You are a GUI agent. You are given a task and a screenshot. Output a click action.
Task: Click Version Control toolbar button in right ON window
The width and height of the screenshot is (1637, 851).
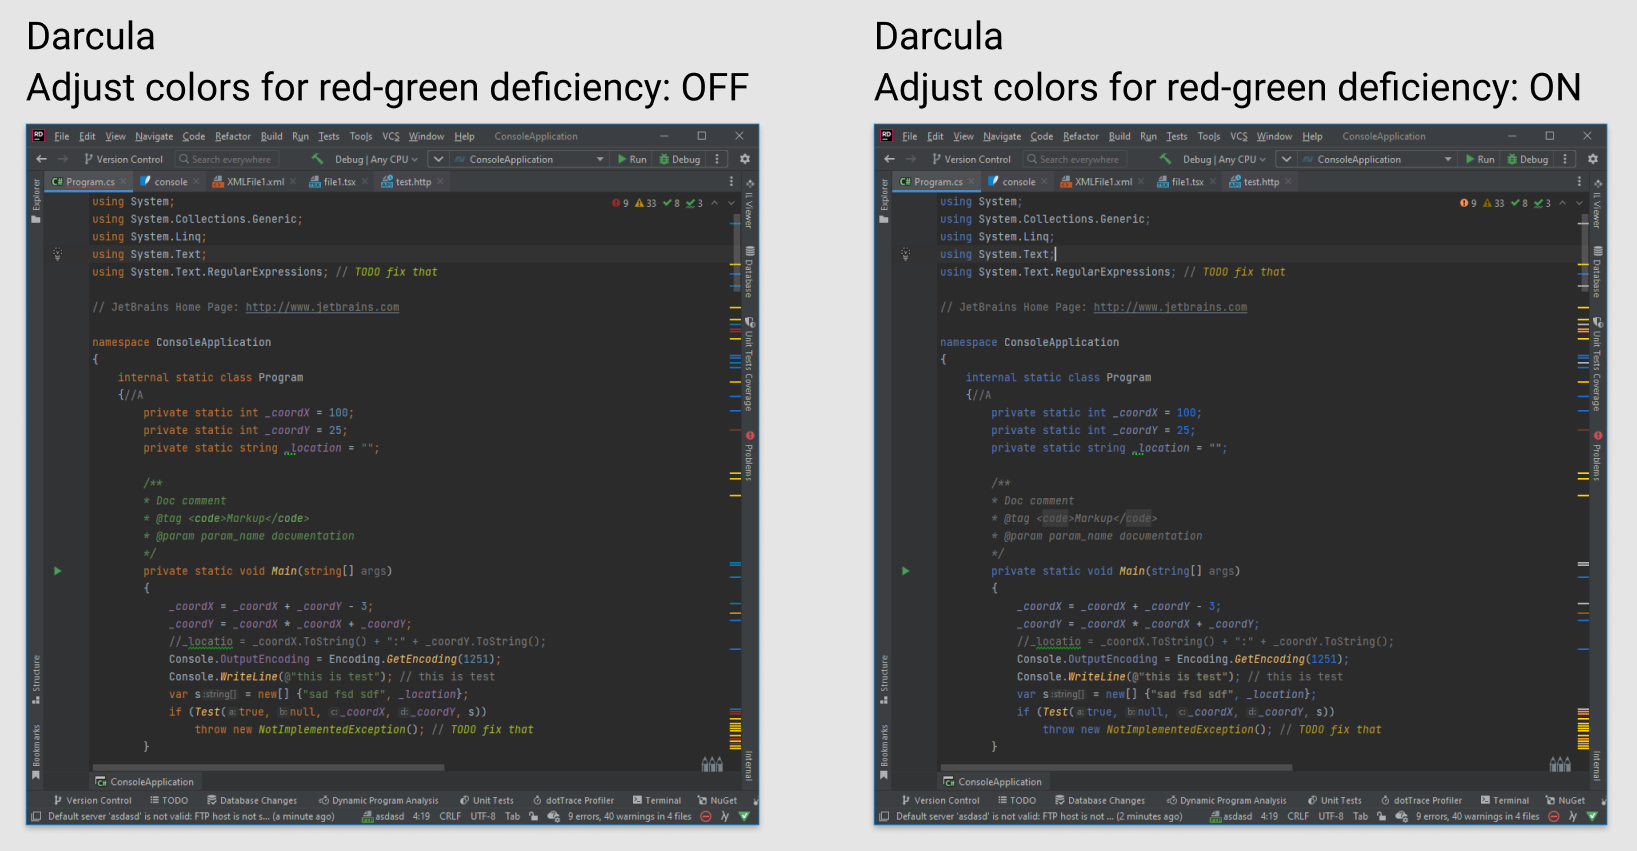click(x=971, y=159)
